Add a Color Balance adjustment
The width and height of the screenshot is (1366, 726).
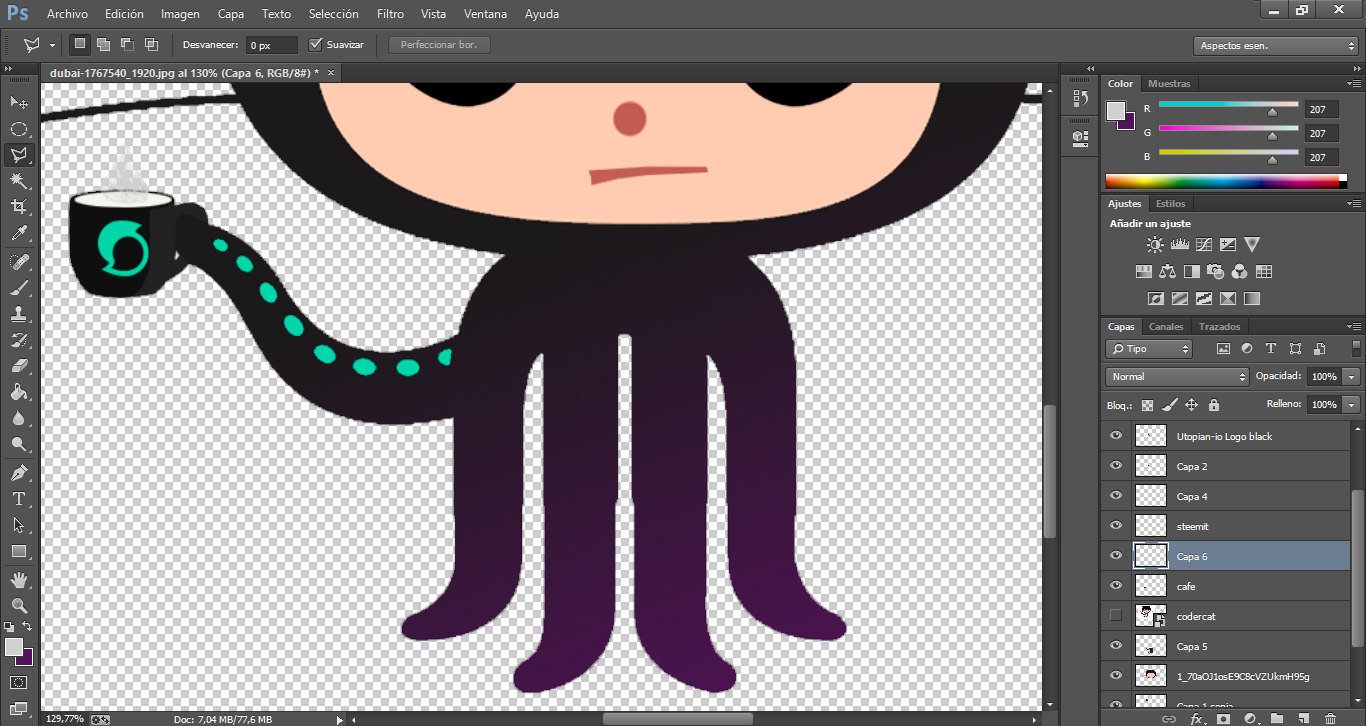(x=1168, y=271)
